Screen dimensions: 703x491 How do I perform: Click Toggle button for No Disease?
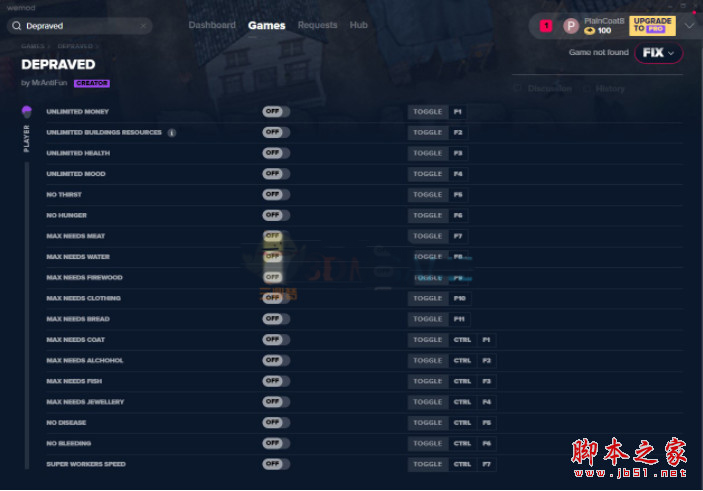click(428, 423)
